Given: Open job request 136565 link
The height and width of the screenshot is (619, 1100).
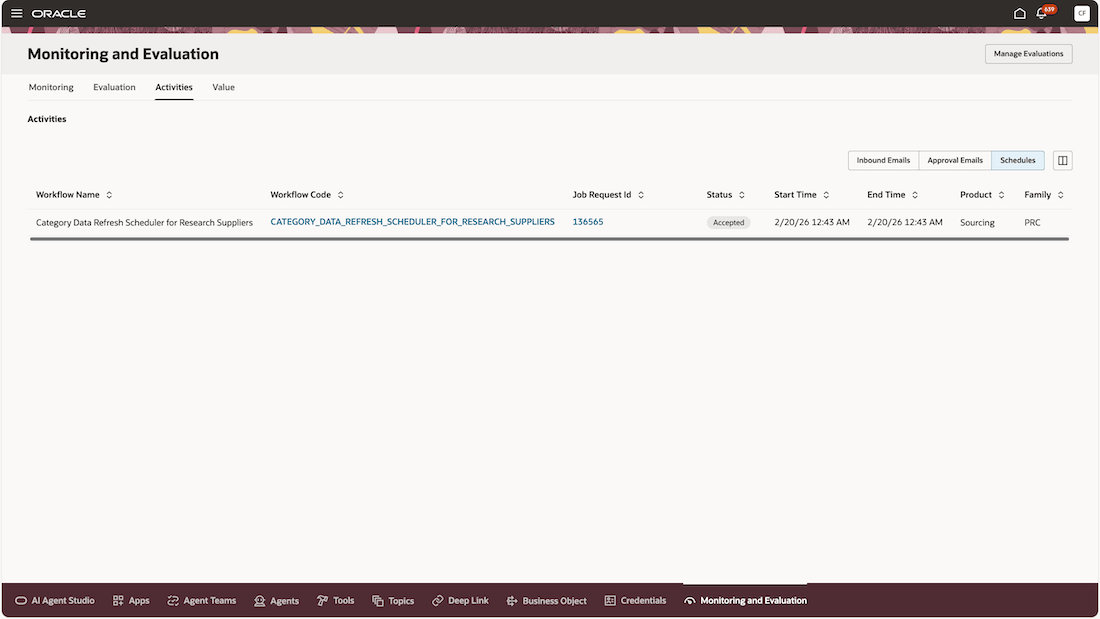Looking at the screenshot, I should click(588, 222).
